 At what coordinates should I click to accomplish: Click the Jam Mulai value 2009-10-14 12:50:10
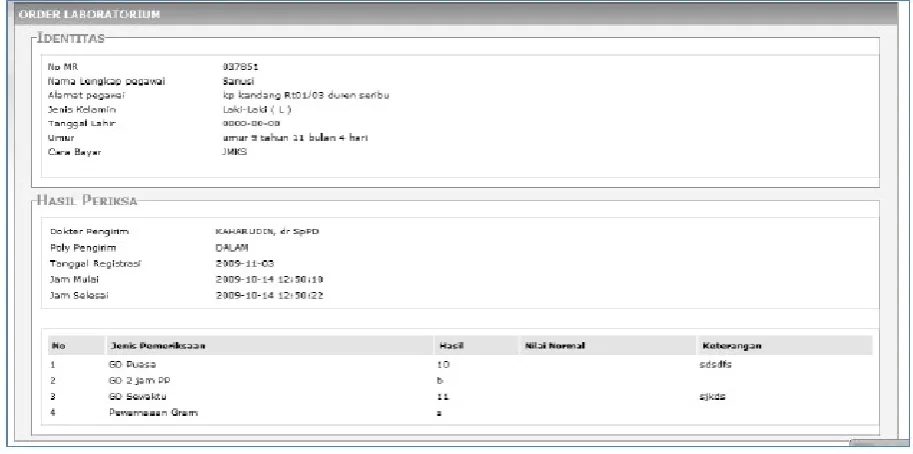pos(269,279)
